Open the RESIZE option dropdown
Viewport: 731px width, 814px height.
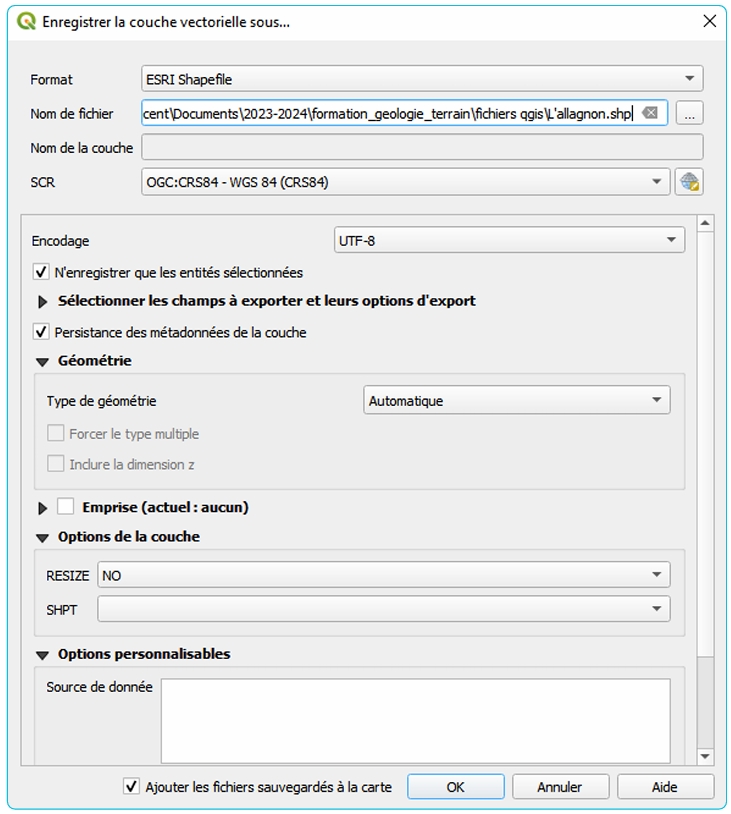pyautogui.click(x=383, y=576)
